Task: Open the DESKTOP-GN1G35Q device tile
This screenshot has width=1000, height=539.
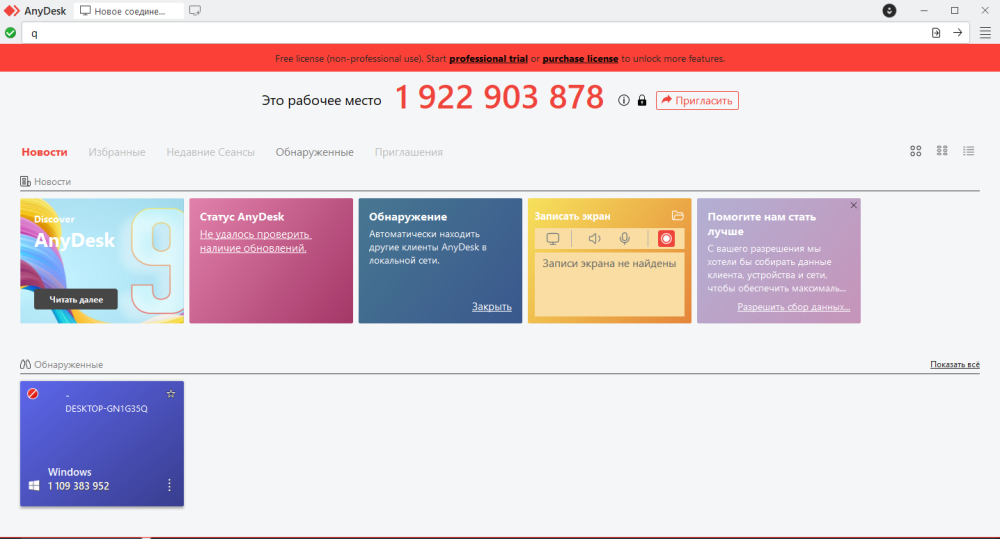Action: click(x=102, y=443)
